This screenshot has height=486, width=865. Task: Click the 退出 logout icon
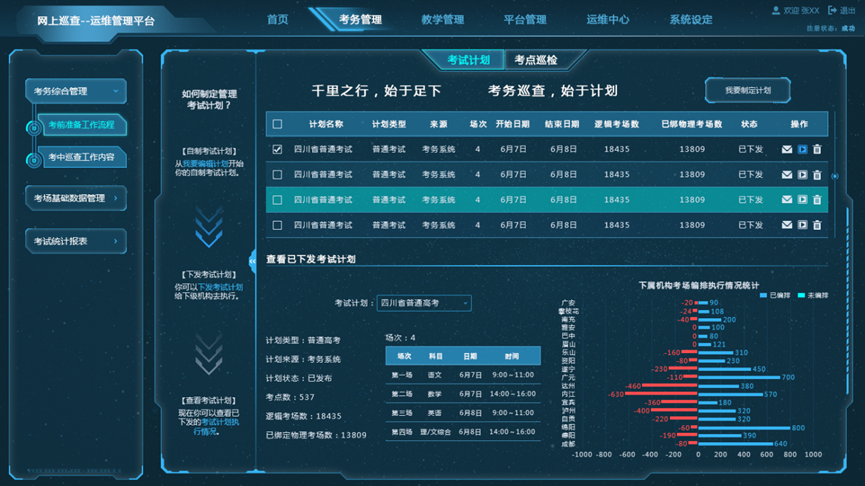(832, 10)
